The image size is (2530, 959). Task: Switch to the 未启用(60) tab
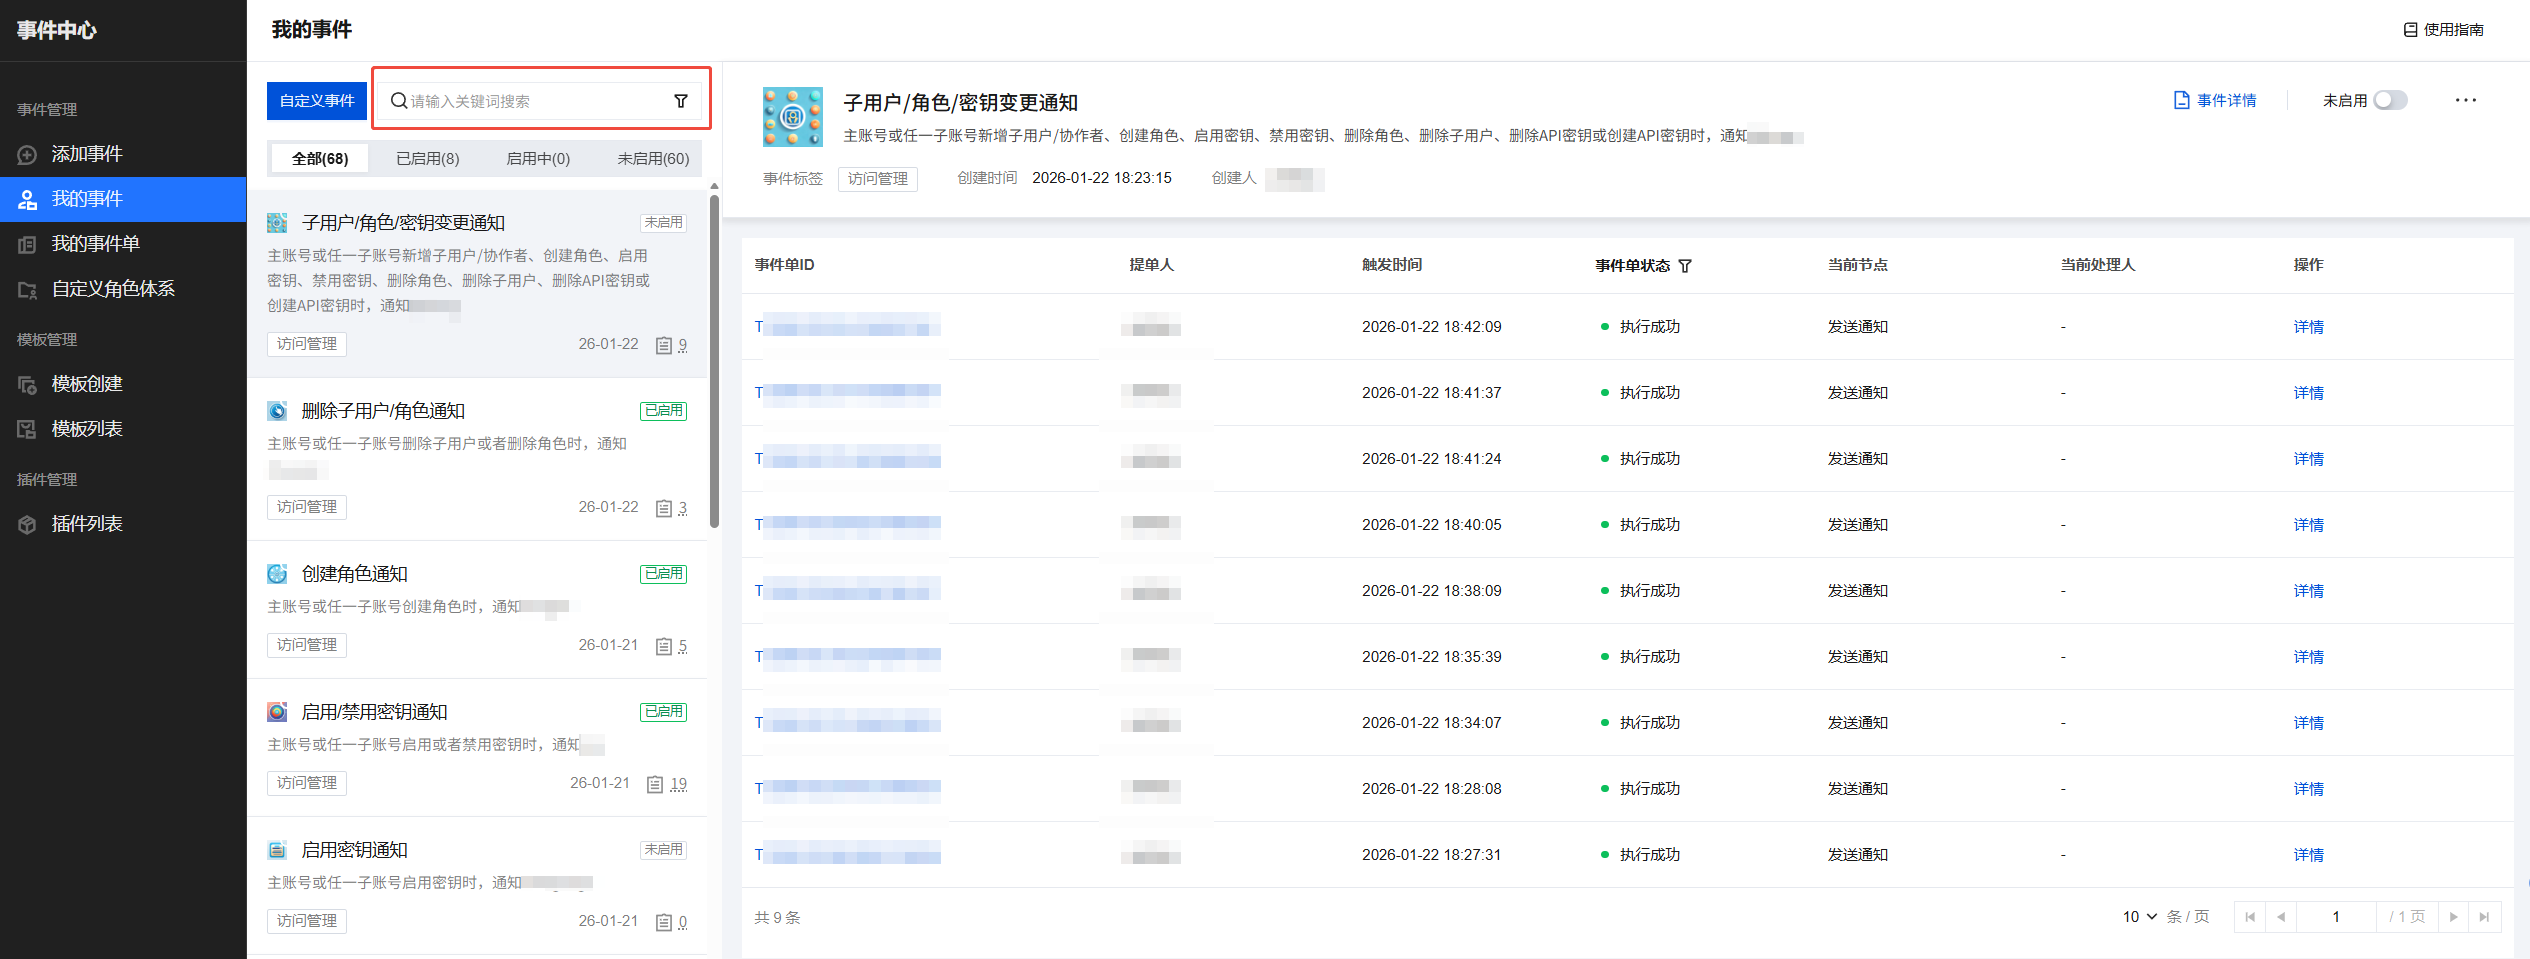[652, 159]
